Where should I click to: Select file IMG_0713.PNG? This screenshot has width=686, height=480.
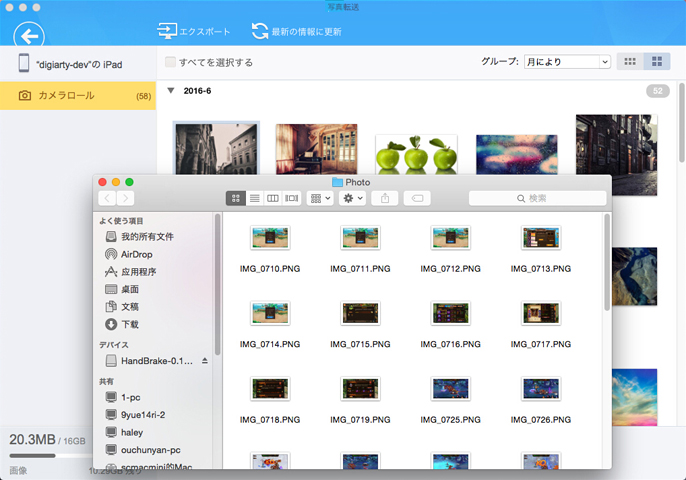pyautogui.click(x=541, y=249)
